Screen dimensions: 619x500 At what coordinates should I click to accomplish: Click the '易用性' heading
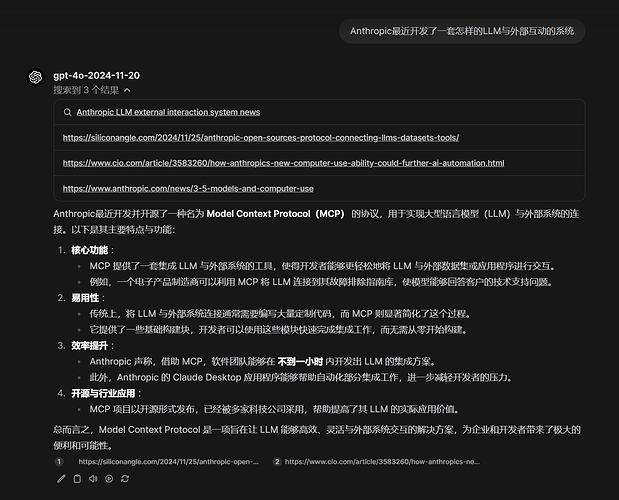coord(85,298)
